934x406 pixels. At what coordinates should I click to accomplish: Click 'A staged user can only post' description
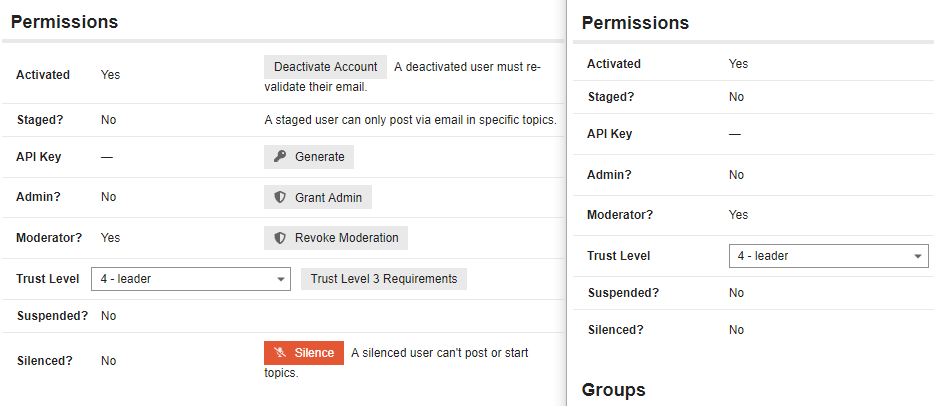410,120
